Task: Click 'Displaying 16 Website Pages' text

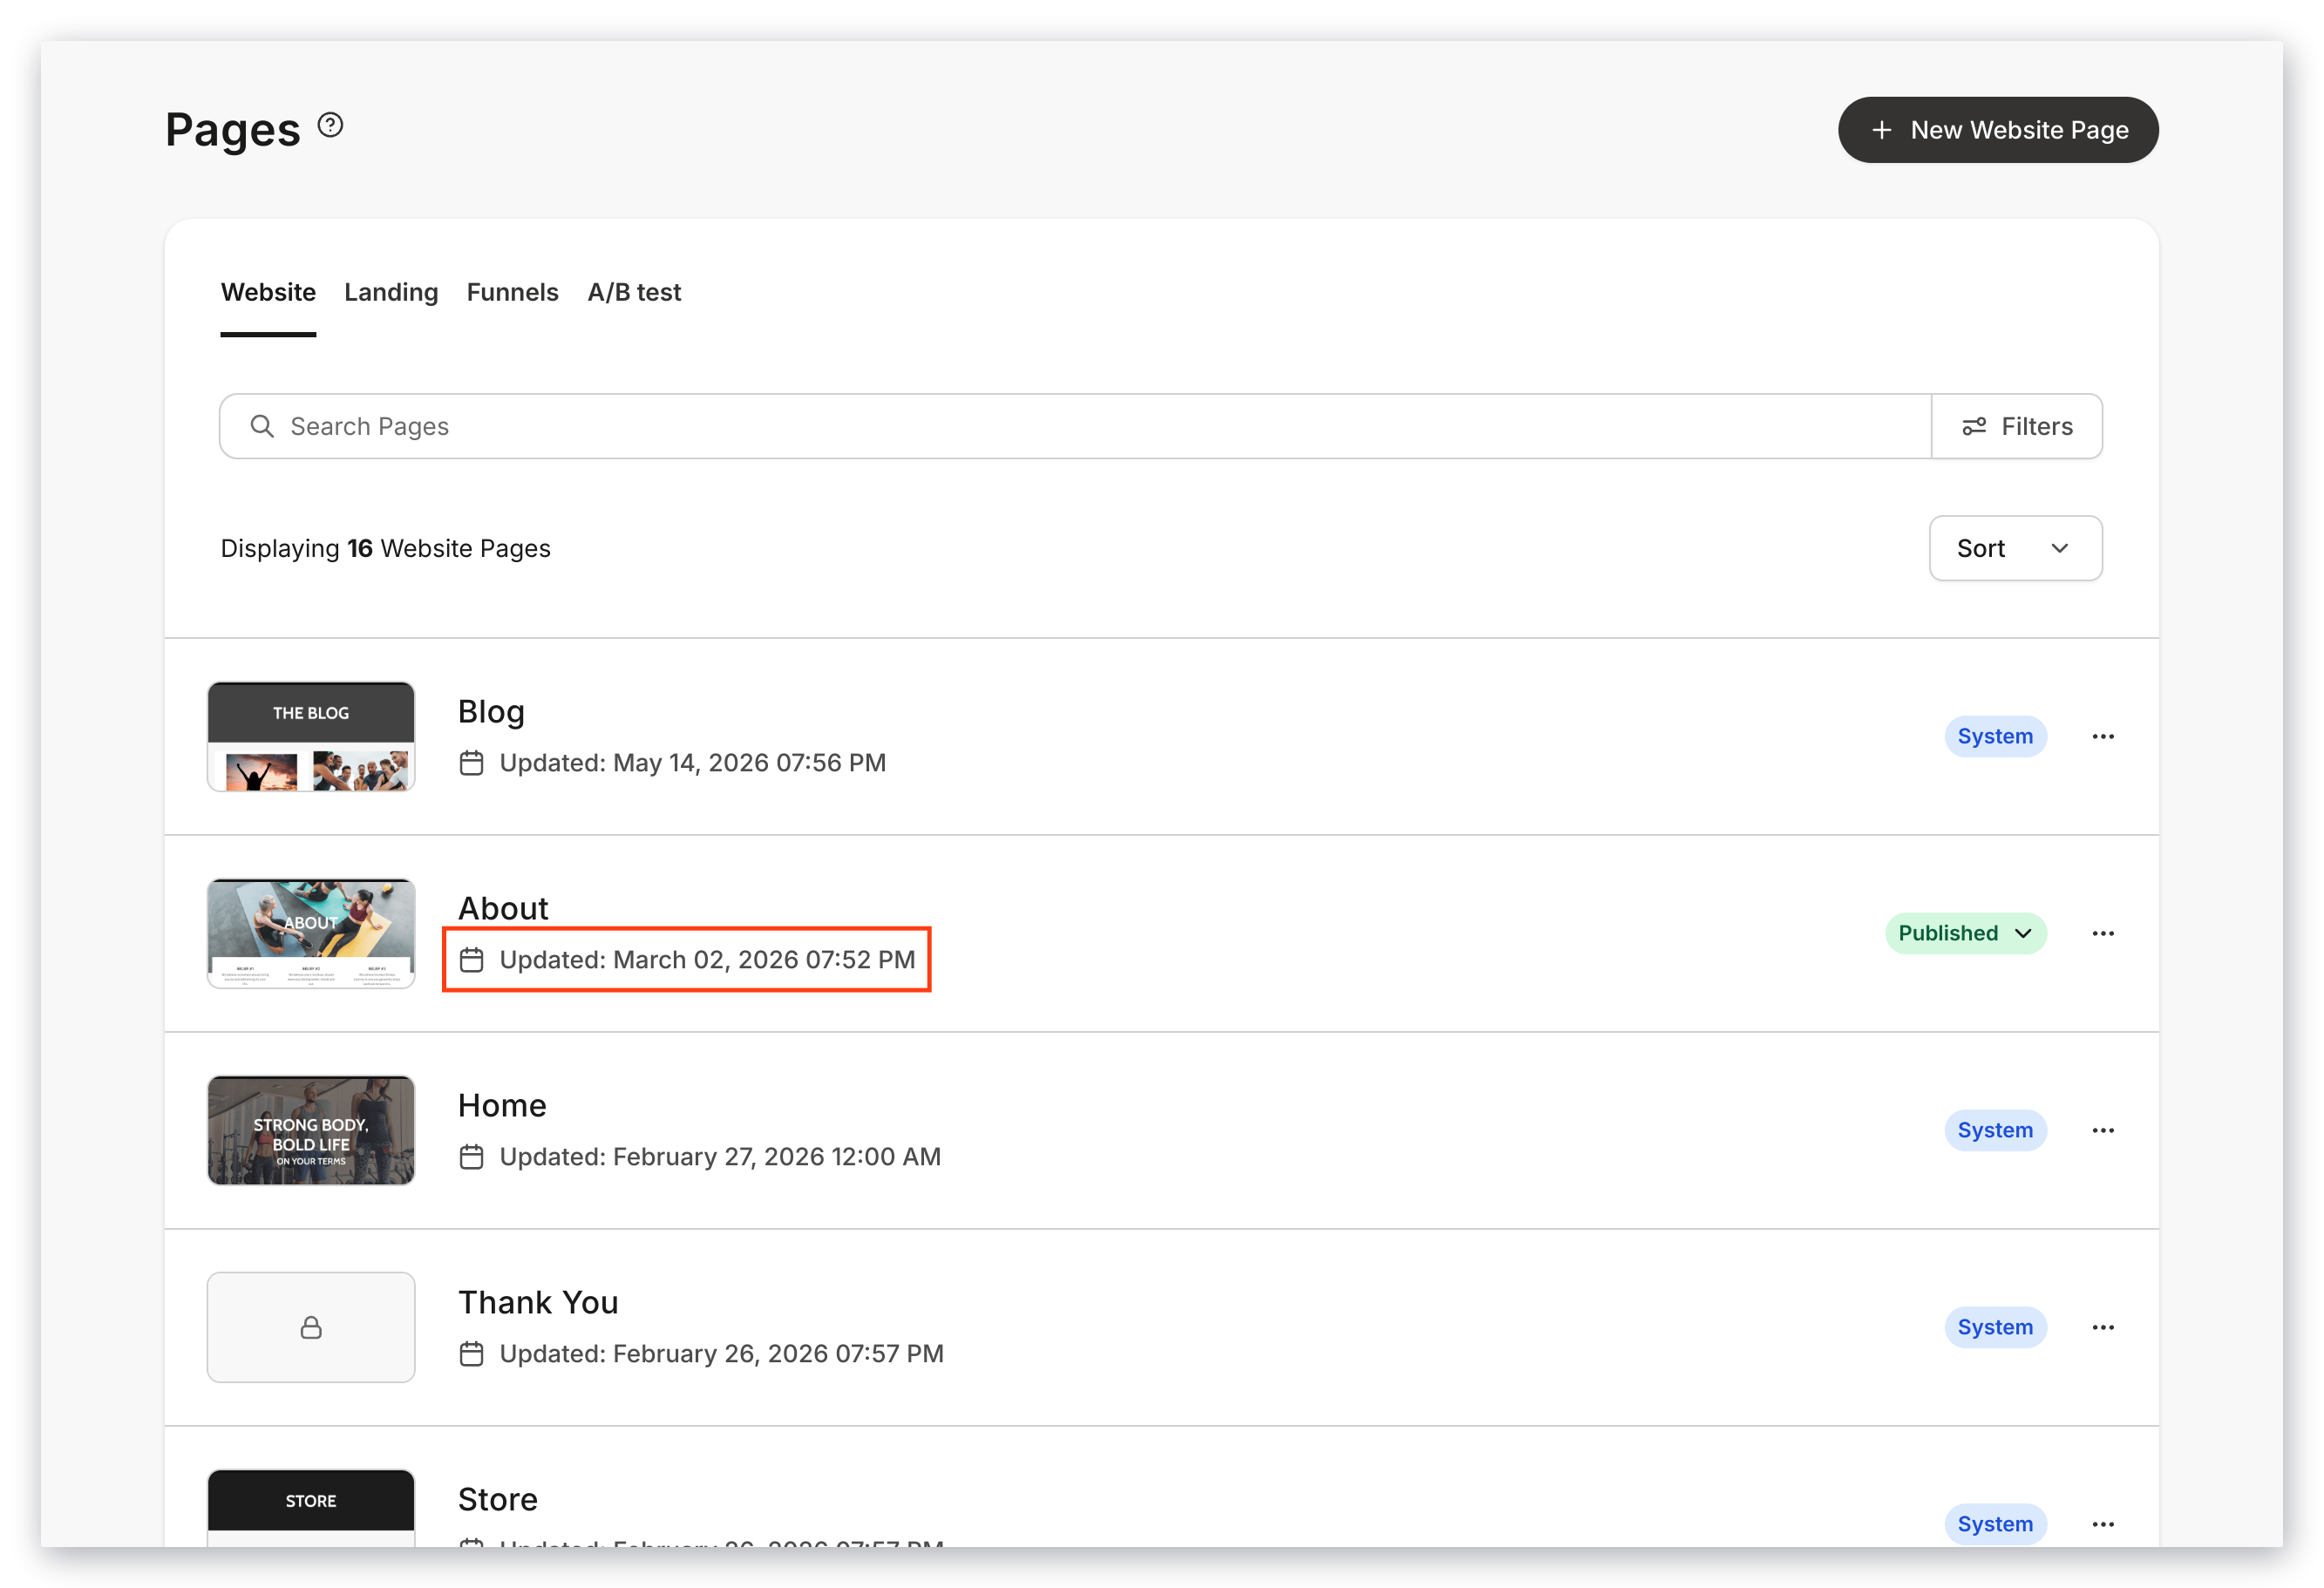Action: (385, 548)
